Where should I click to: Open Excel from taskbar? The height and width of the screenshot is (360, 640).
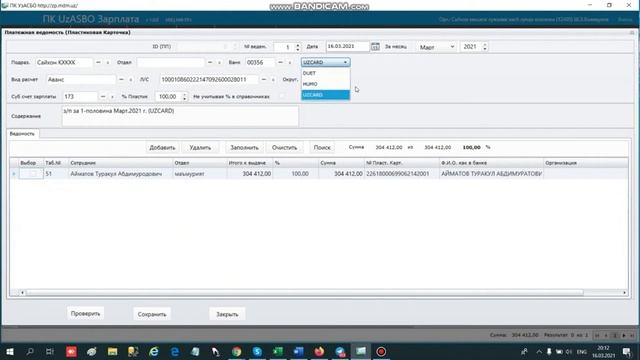tap(278, 351)
